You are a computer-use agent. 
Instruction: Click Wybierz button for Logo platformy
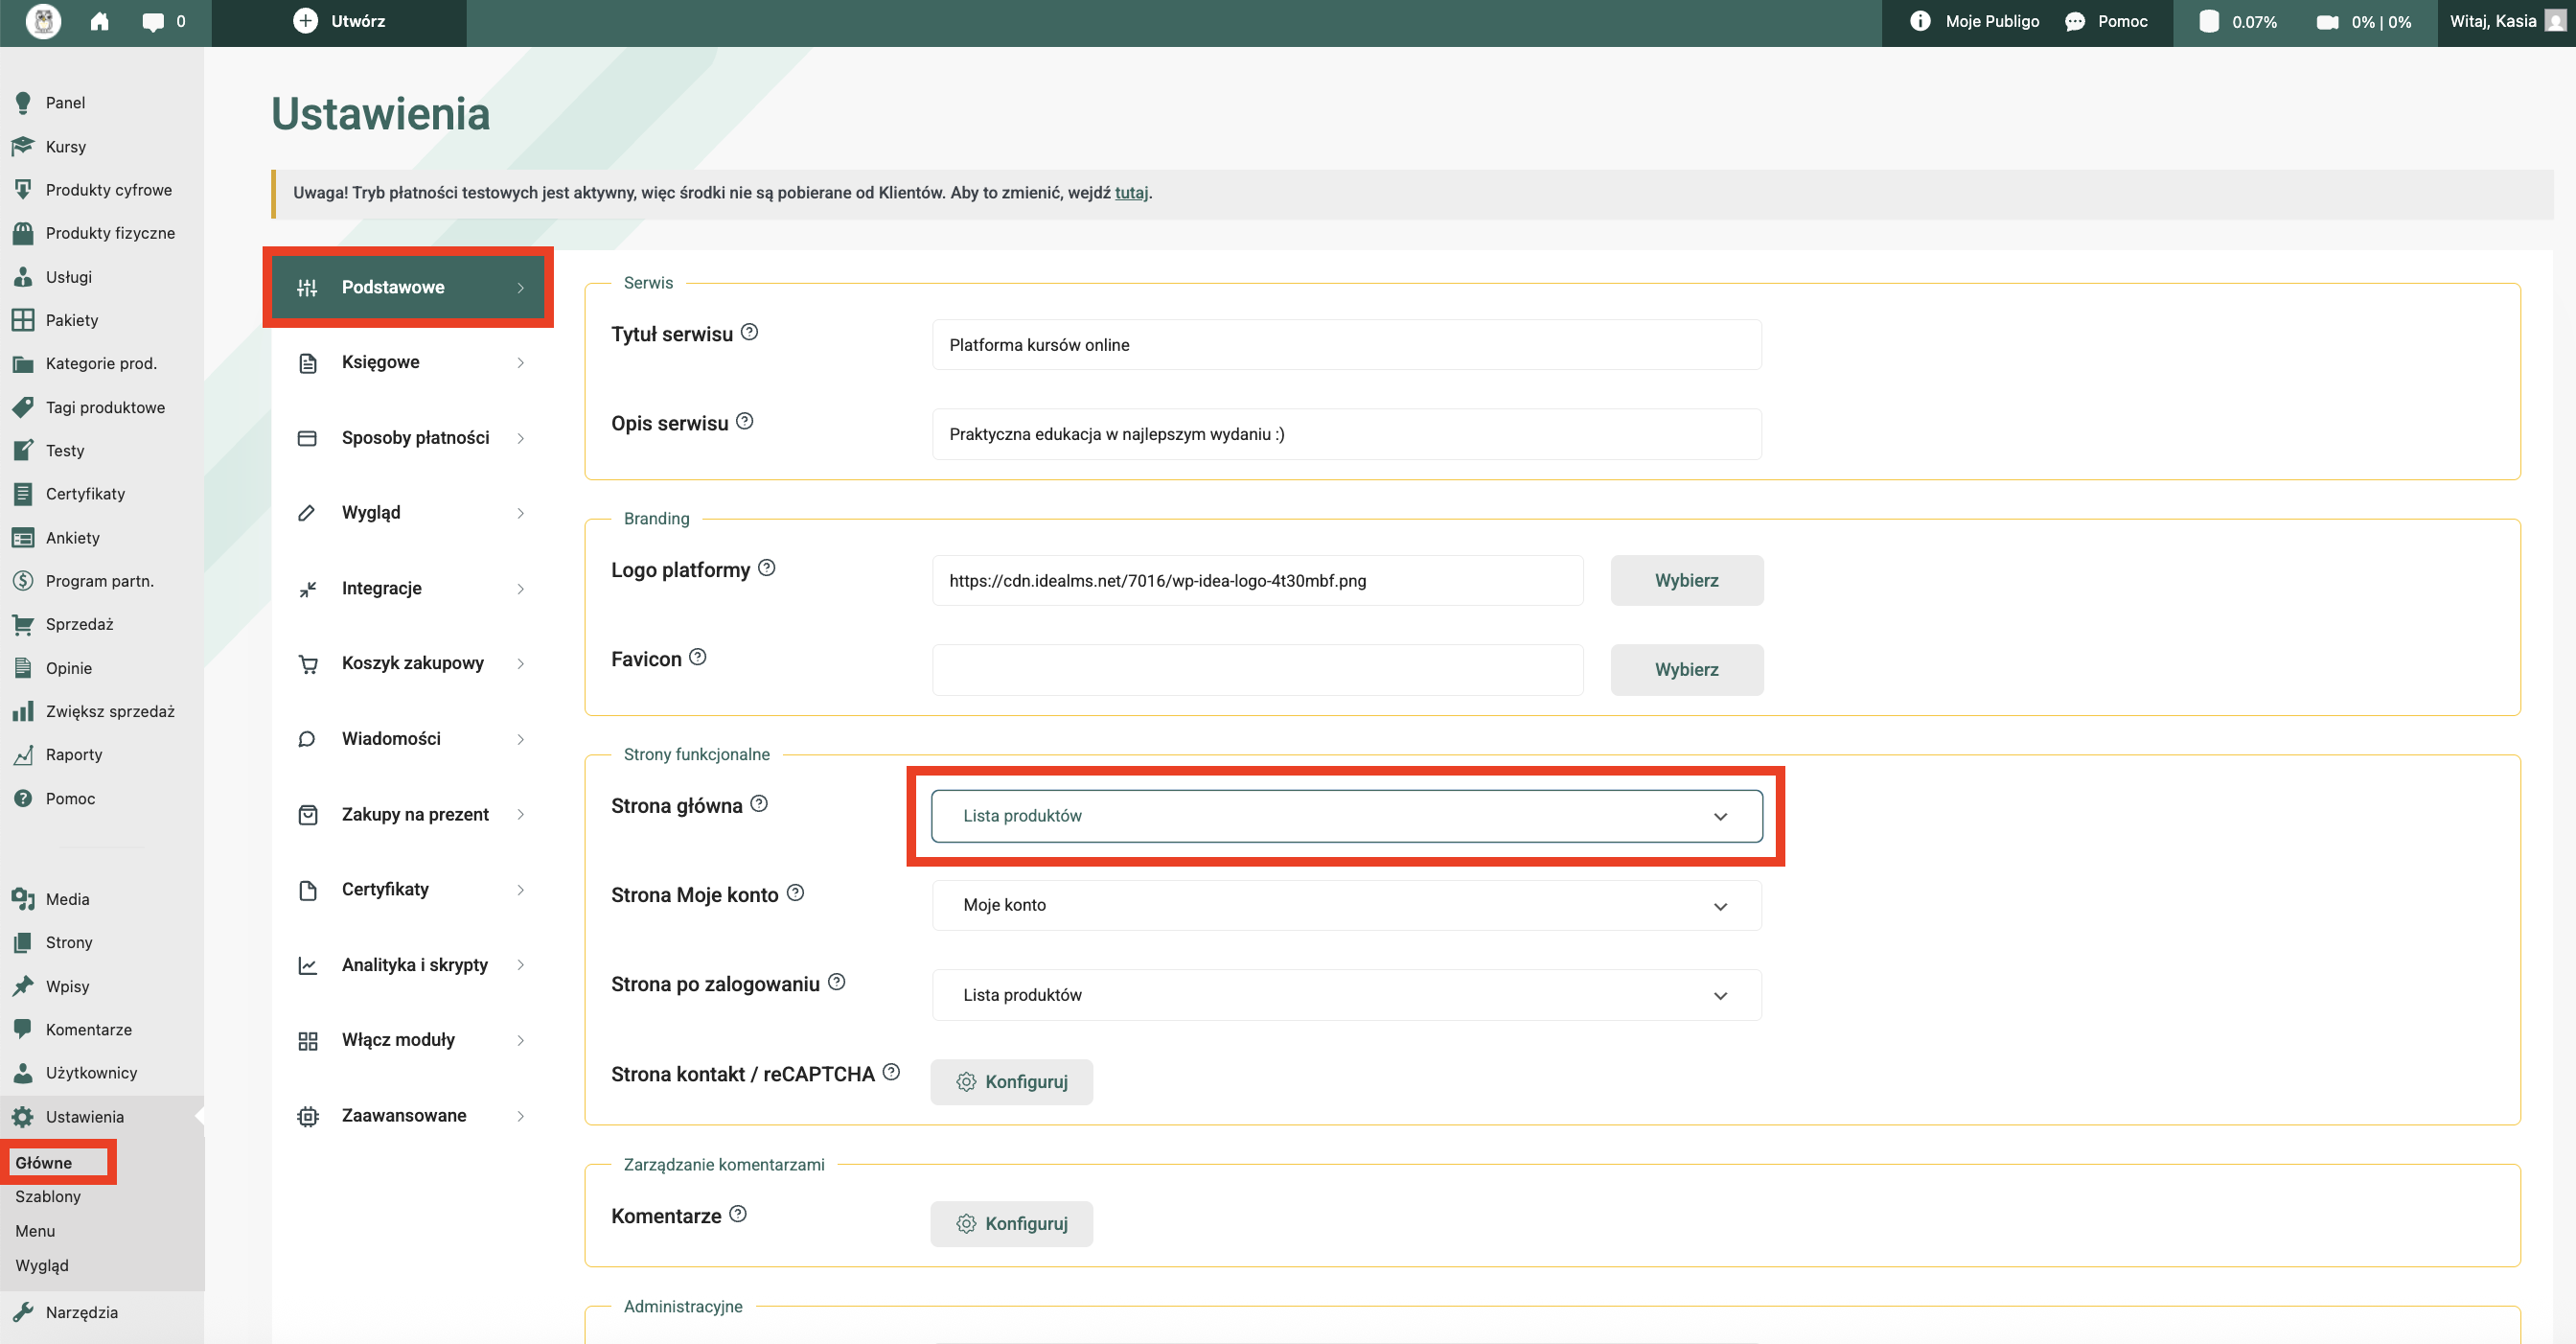[x=1685, y=580]
